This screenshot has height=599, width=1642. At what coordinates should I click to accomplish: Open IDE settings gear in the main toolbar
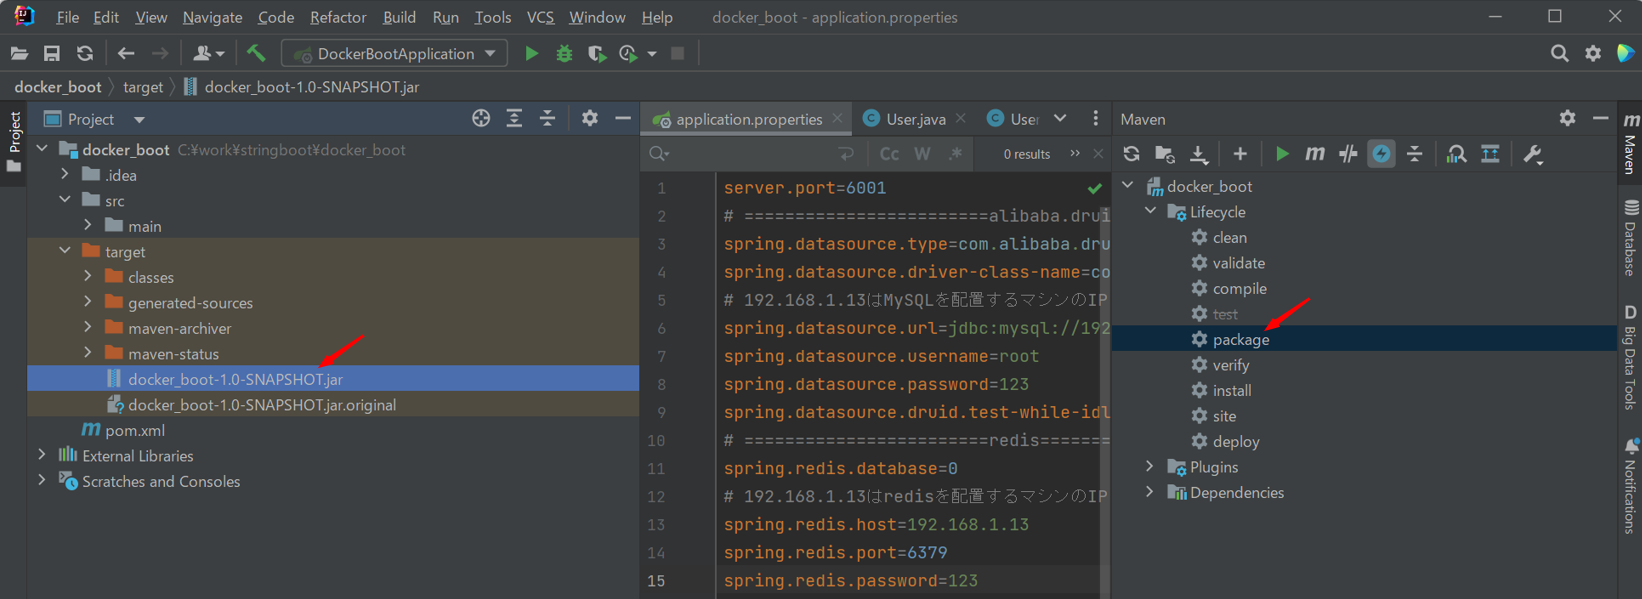(x=1593, y=54)
